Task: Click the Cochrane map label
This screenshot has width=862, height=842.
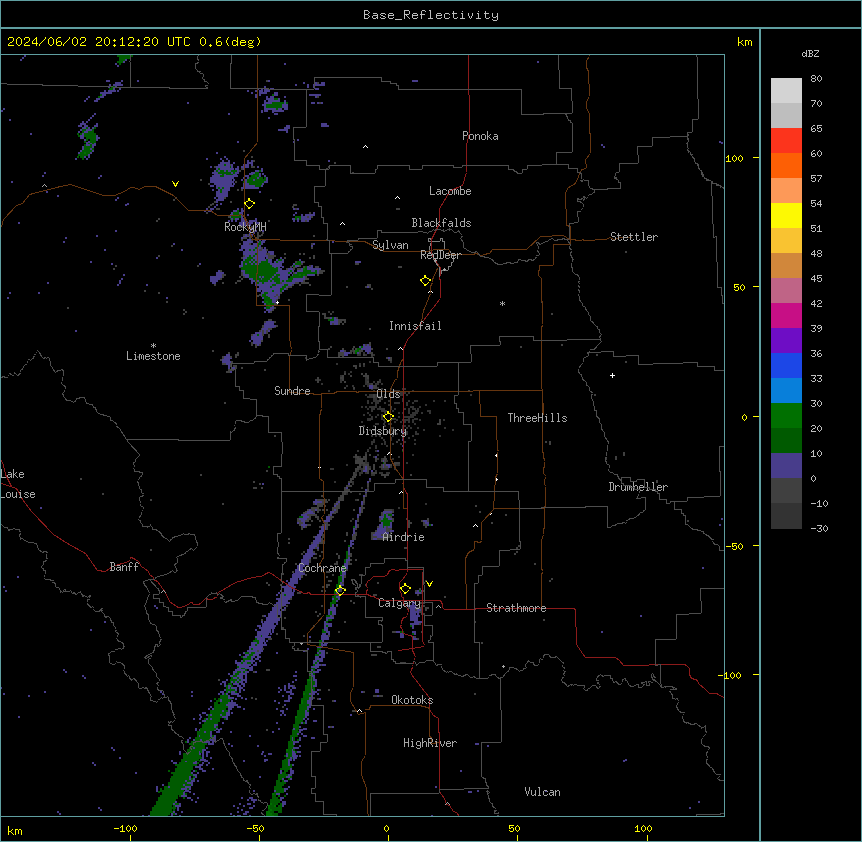Action: coord(322,568)
